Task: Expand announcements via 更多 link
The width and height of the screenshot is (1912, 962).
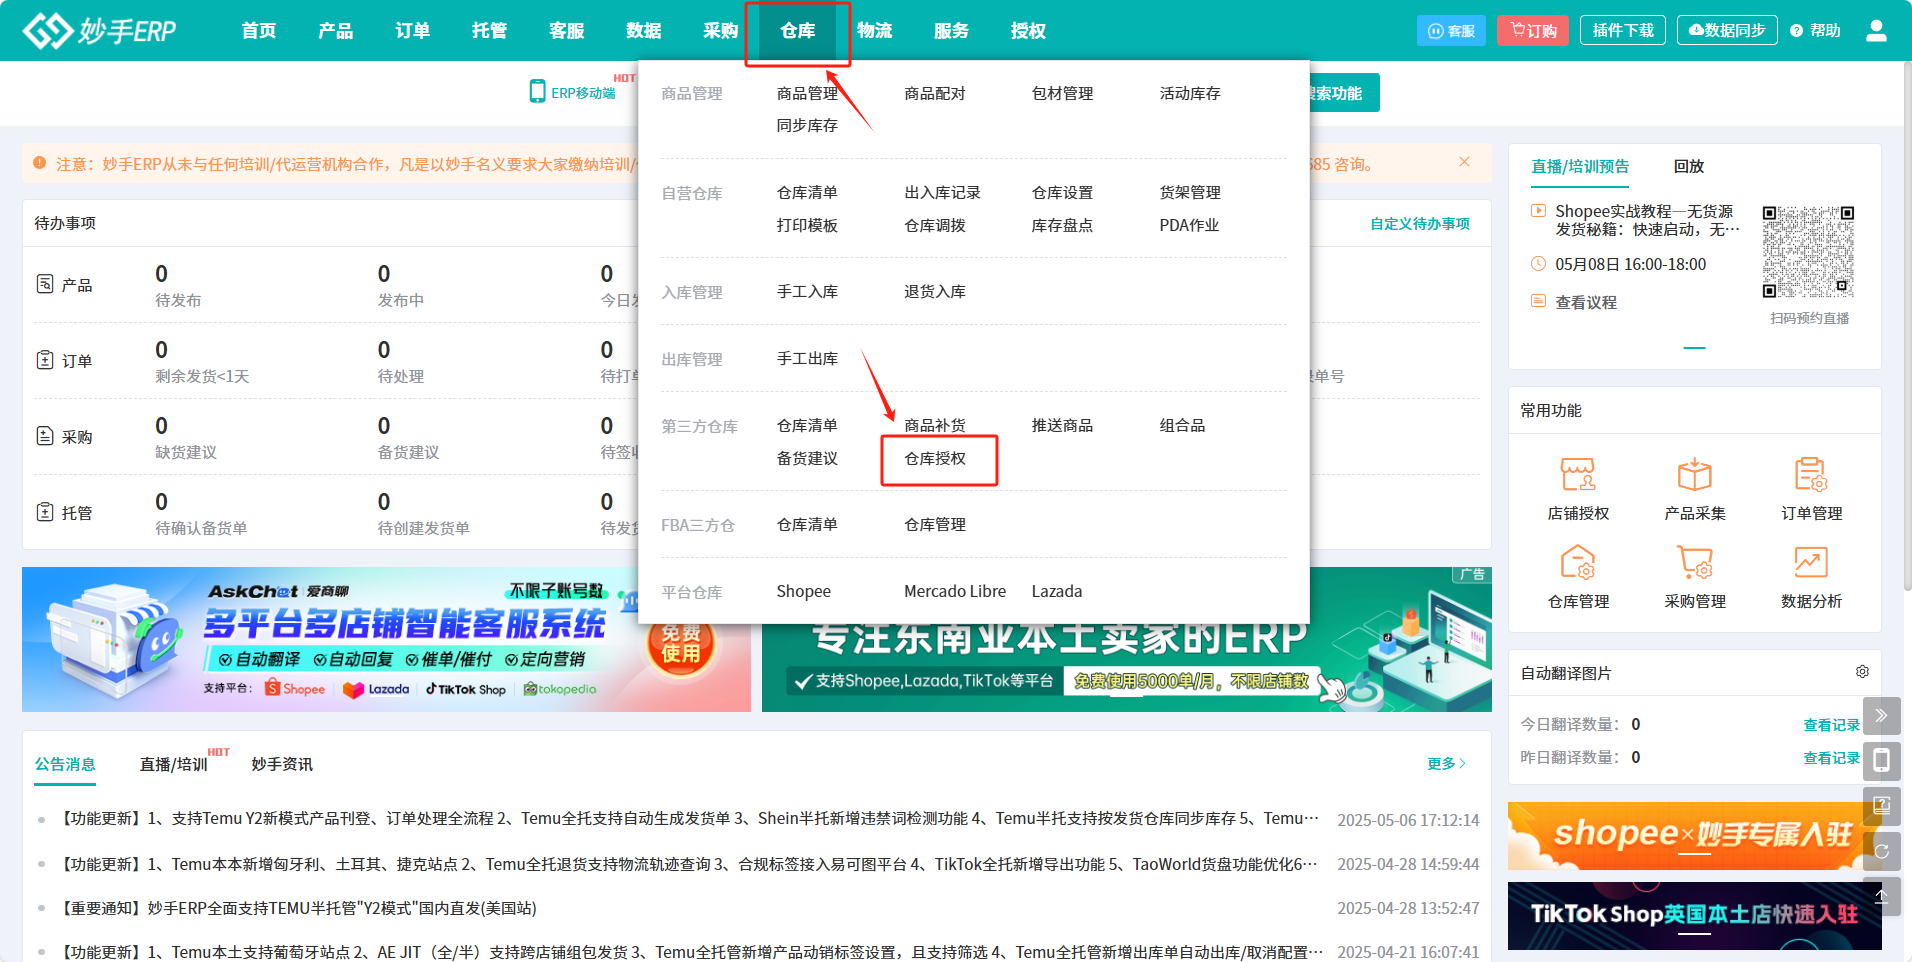Action: (1445, 764)
